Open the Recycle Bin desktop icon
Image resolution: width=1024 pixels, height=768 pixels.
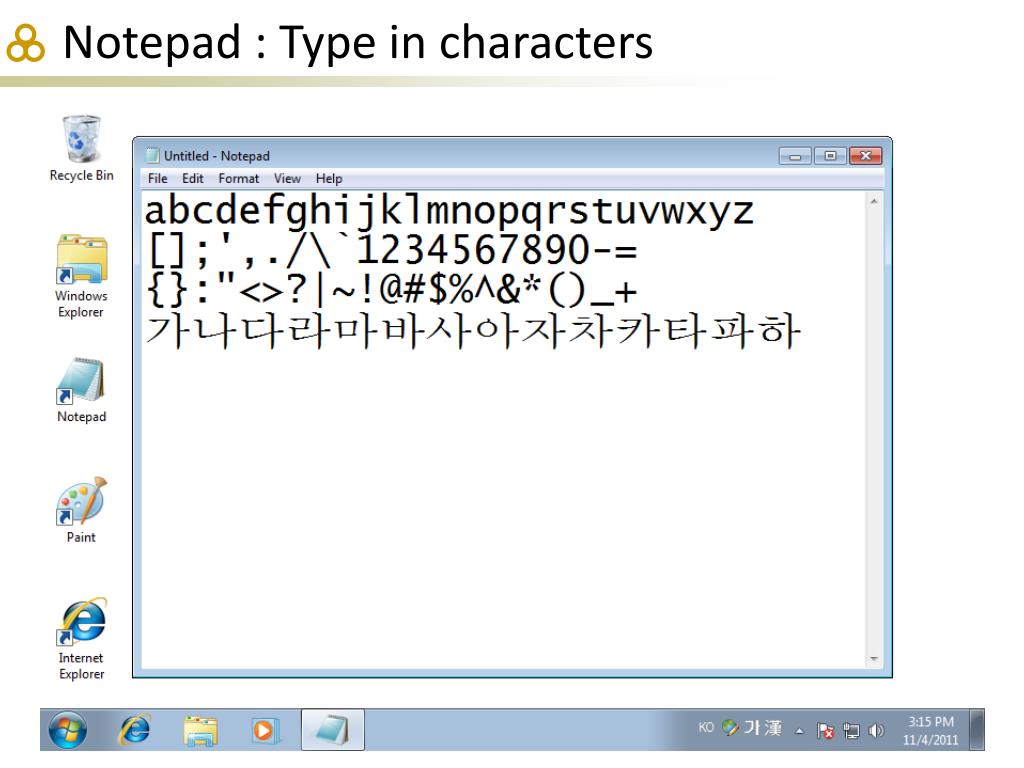pyautogui.click(x=82, y=148)
